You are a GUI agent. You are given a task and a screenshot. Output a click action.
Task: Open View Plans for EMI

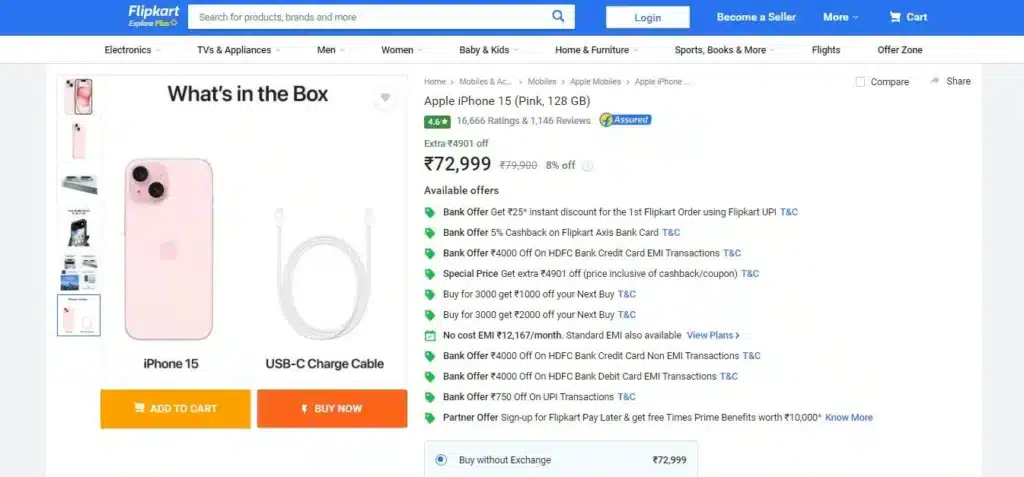point(713,335)
